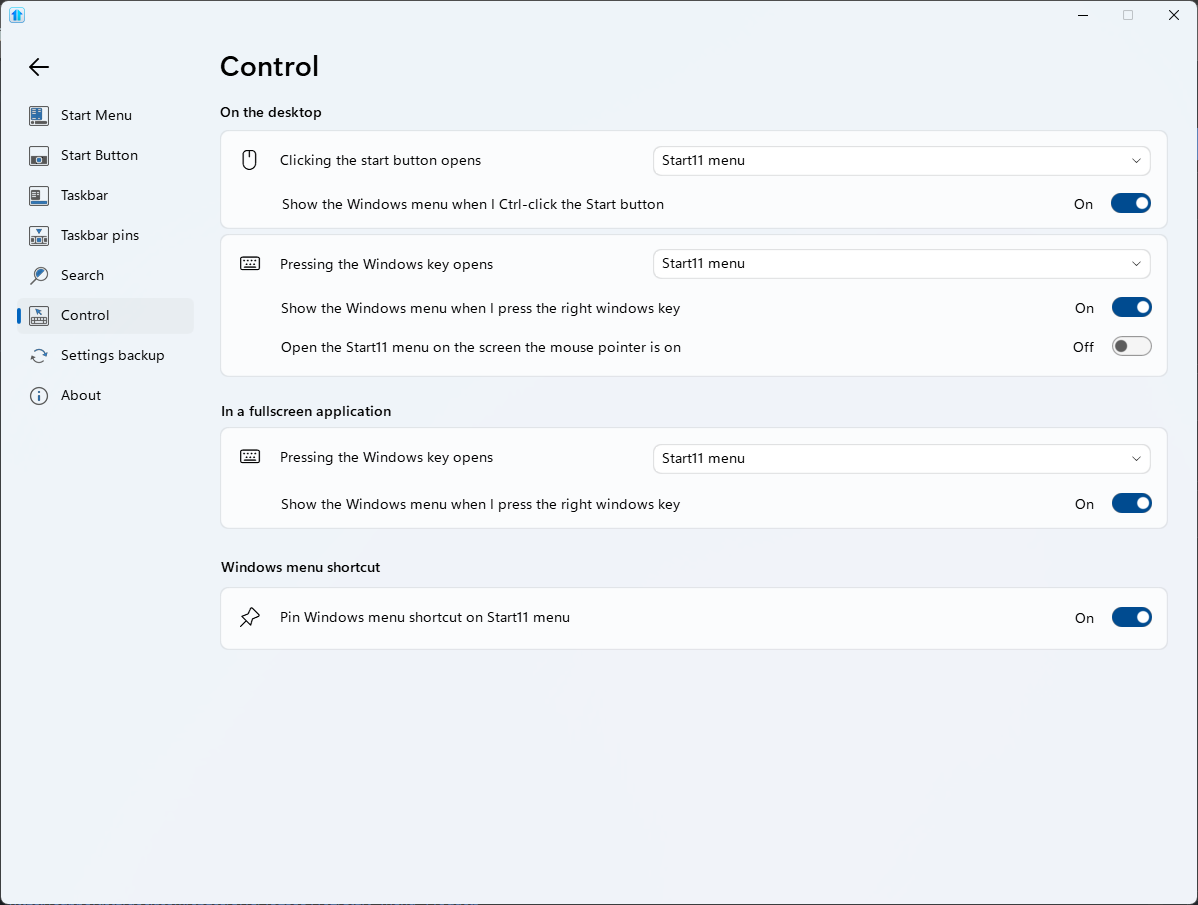Select Control in the sidebar
This screenshot has height=905, width=1198.
click(x=105, y=315)
